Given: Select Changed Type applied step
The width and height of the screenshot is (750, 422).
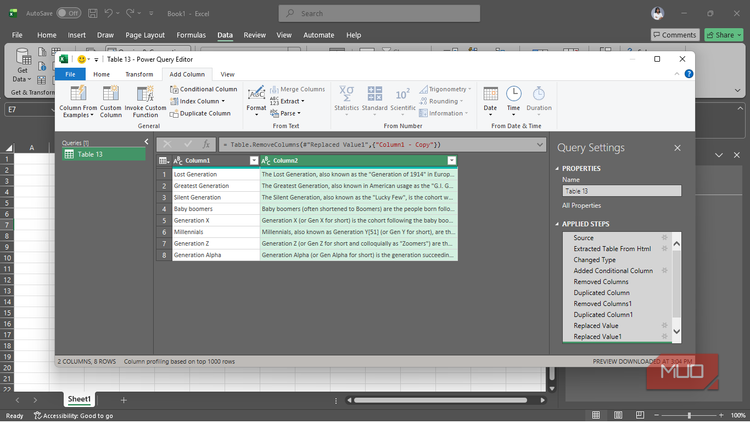Looking at the screenshot, I should [x=595, y=259].
